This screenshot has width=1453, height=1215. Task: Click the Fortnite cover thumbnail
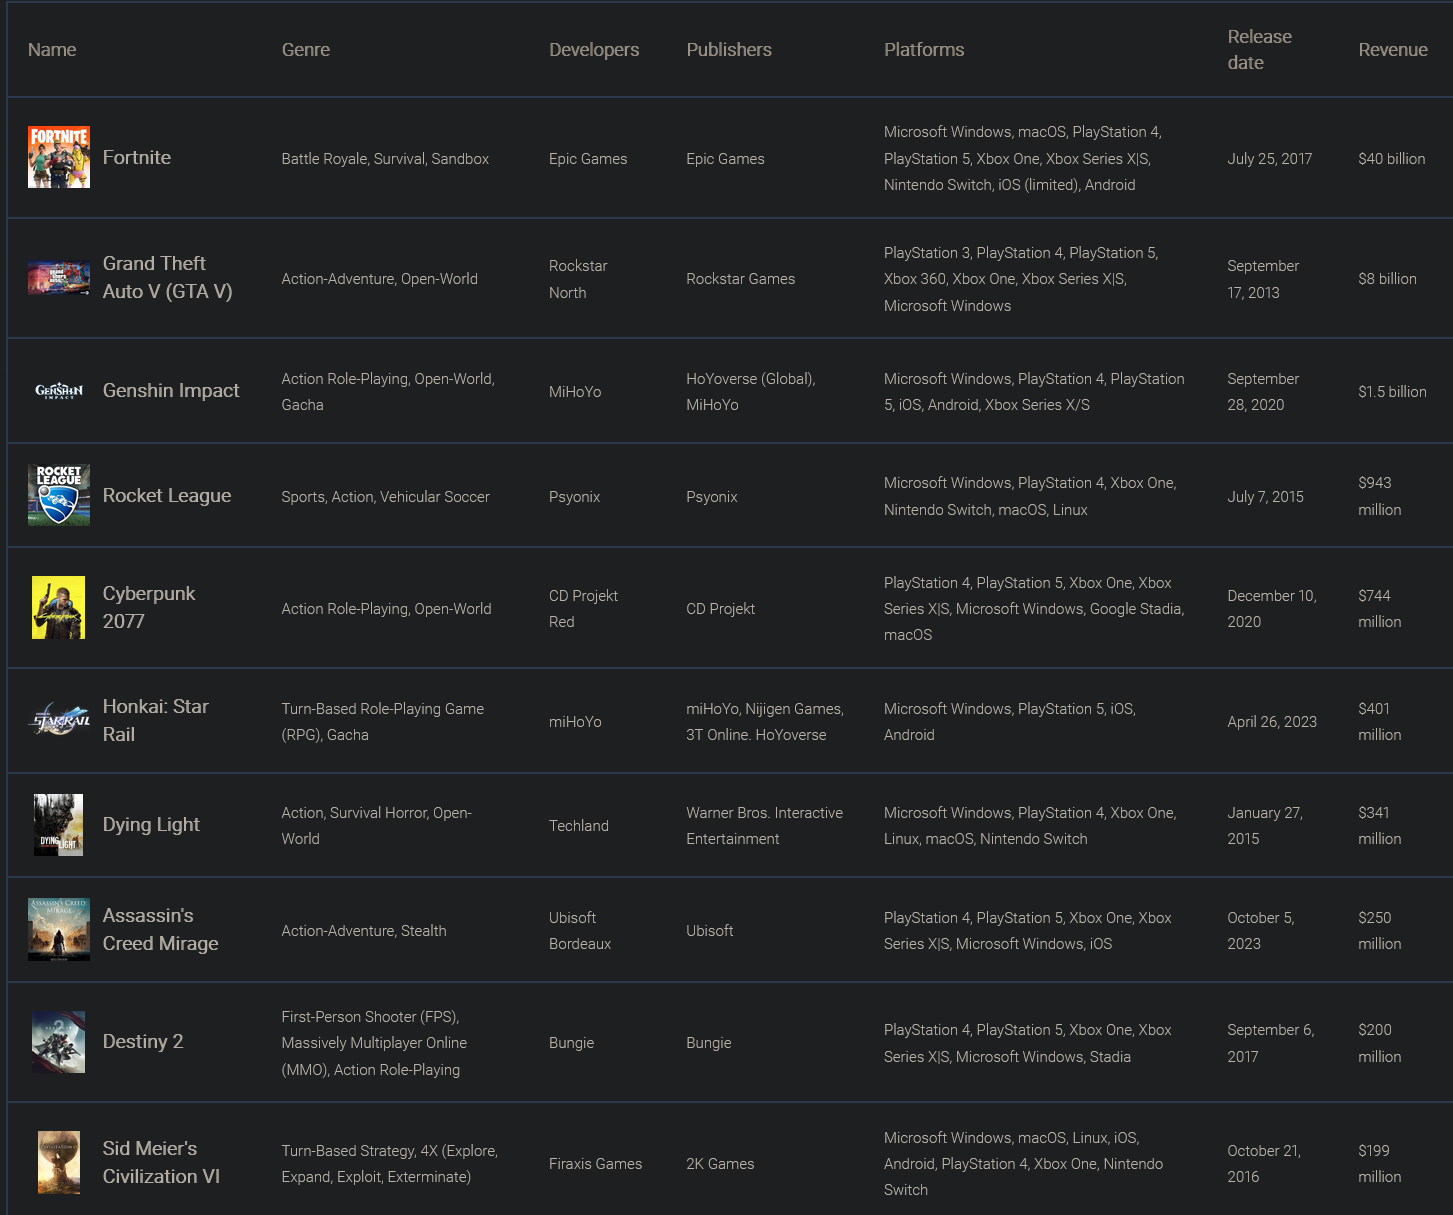59,157
